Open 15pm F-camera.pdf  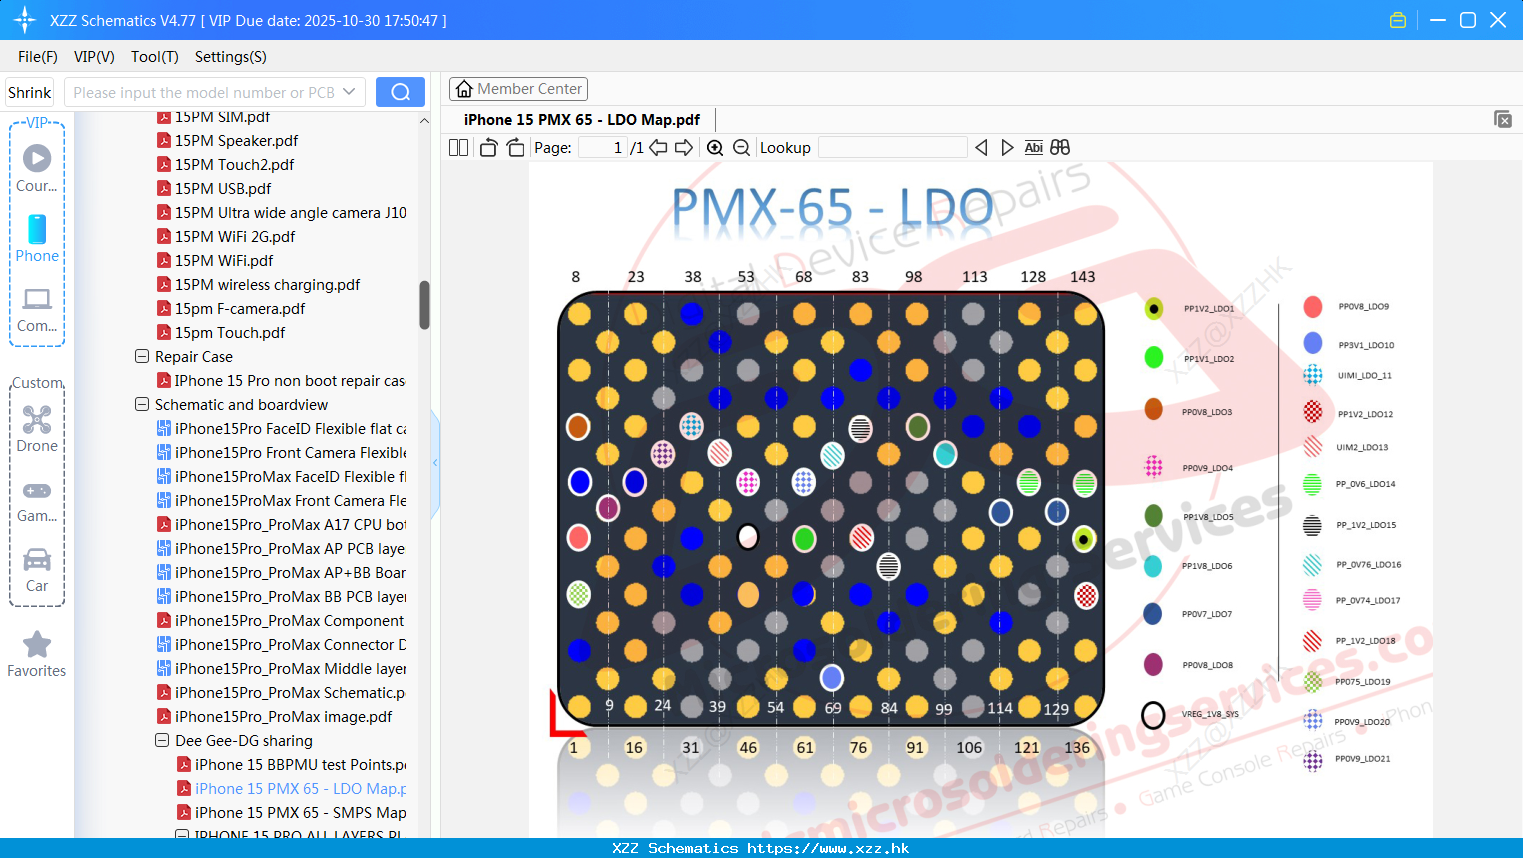(x=240, y=309)
